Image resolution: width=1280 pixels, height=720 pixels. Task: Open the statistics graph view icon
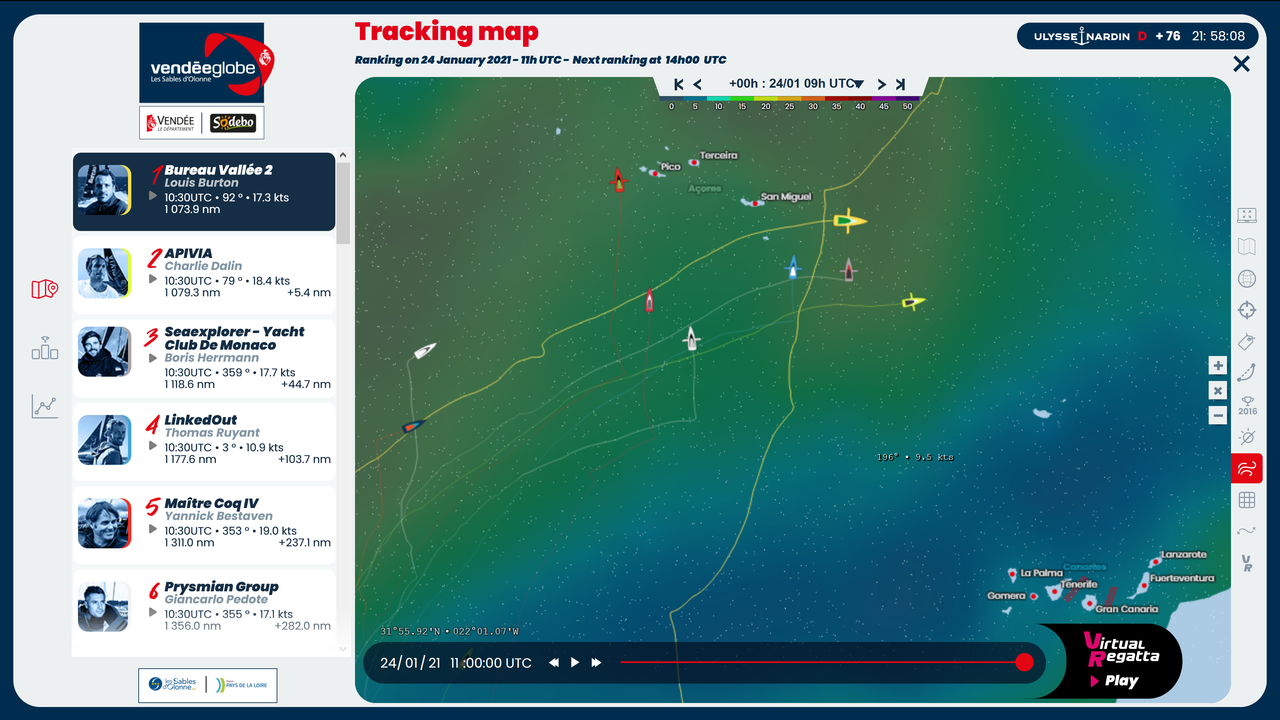pyautogui.click(x=44, y=405)
